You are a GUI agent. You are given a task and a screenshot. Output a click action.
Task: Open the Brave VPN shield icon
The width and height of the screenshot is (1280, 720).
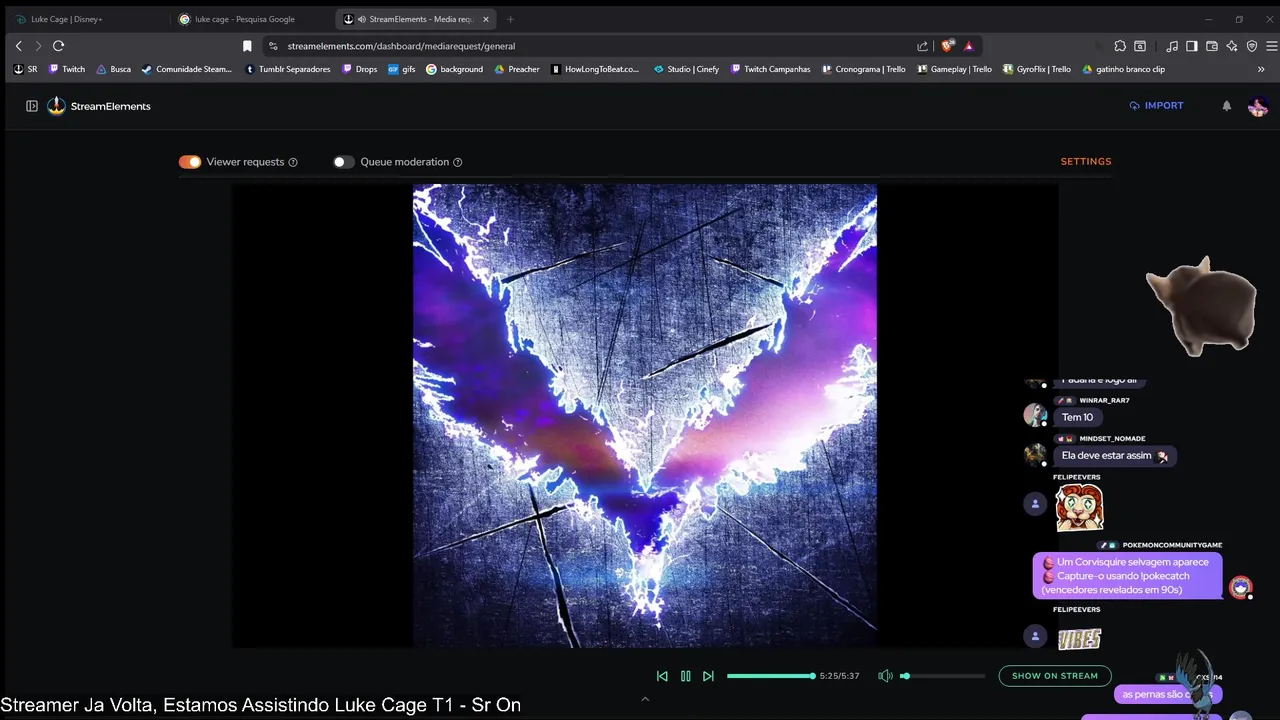tap(1252, 46)
